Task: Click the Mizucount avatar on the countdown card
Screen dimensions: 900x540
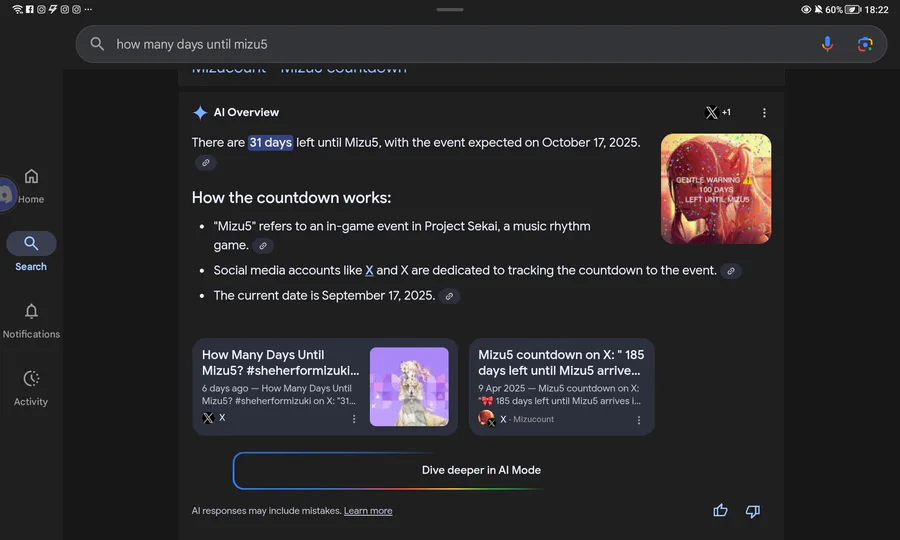Action: pos(486,418)
